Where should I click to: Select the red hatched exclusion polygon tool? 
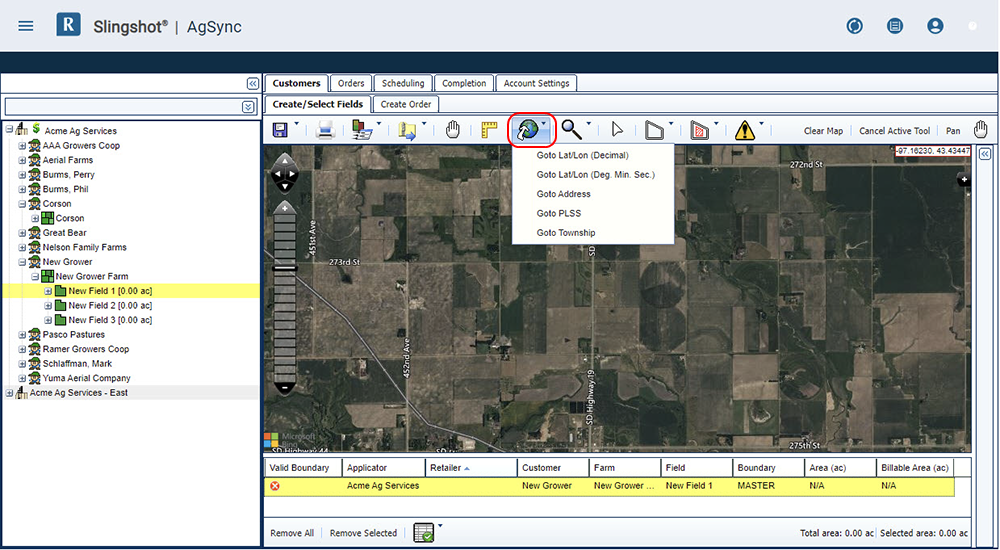coord(700,130)
